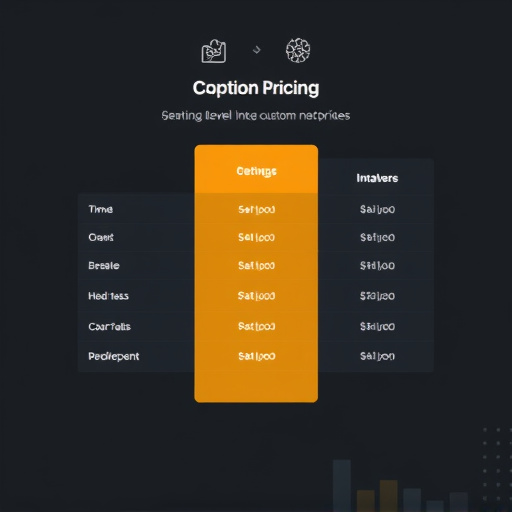Select the orange Cetings column header
This screenshot has height=512, width=512.
coord(256,171)
